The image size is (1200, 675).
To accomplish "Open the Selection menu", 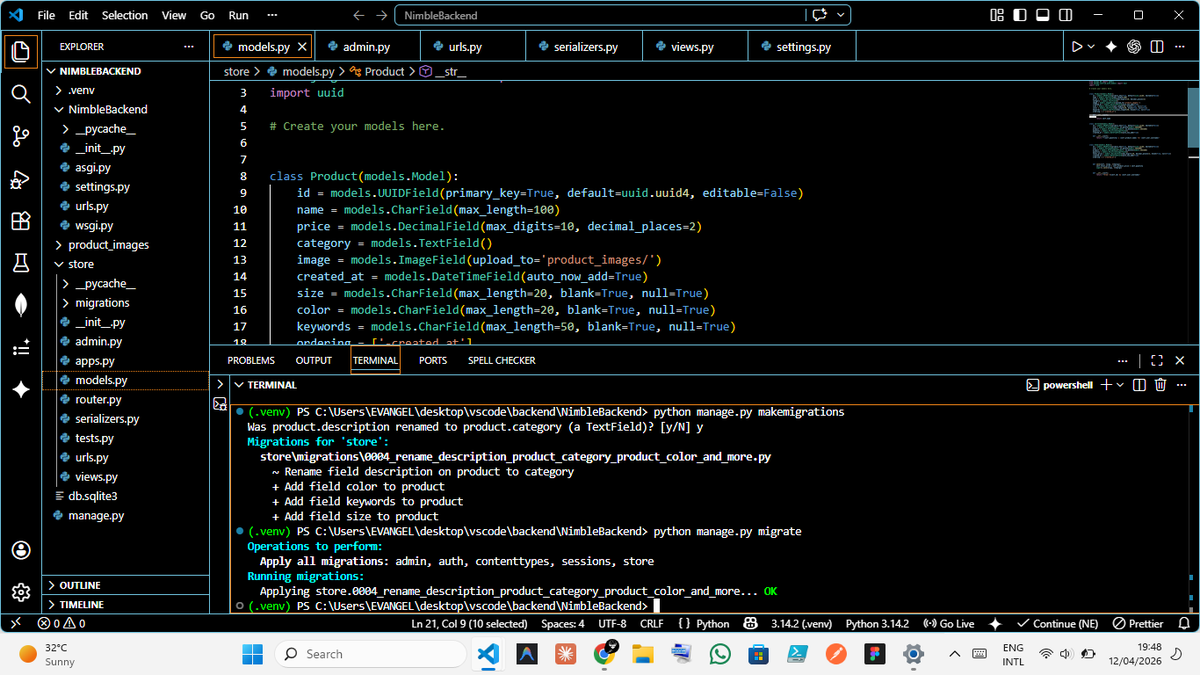I will [x=125, y=15].
